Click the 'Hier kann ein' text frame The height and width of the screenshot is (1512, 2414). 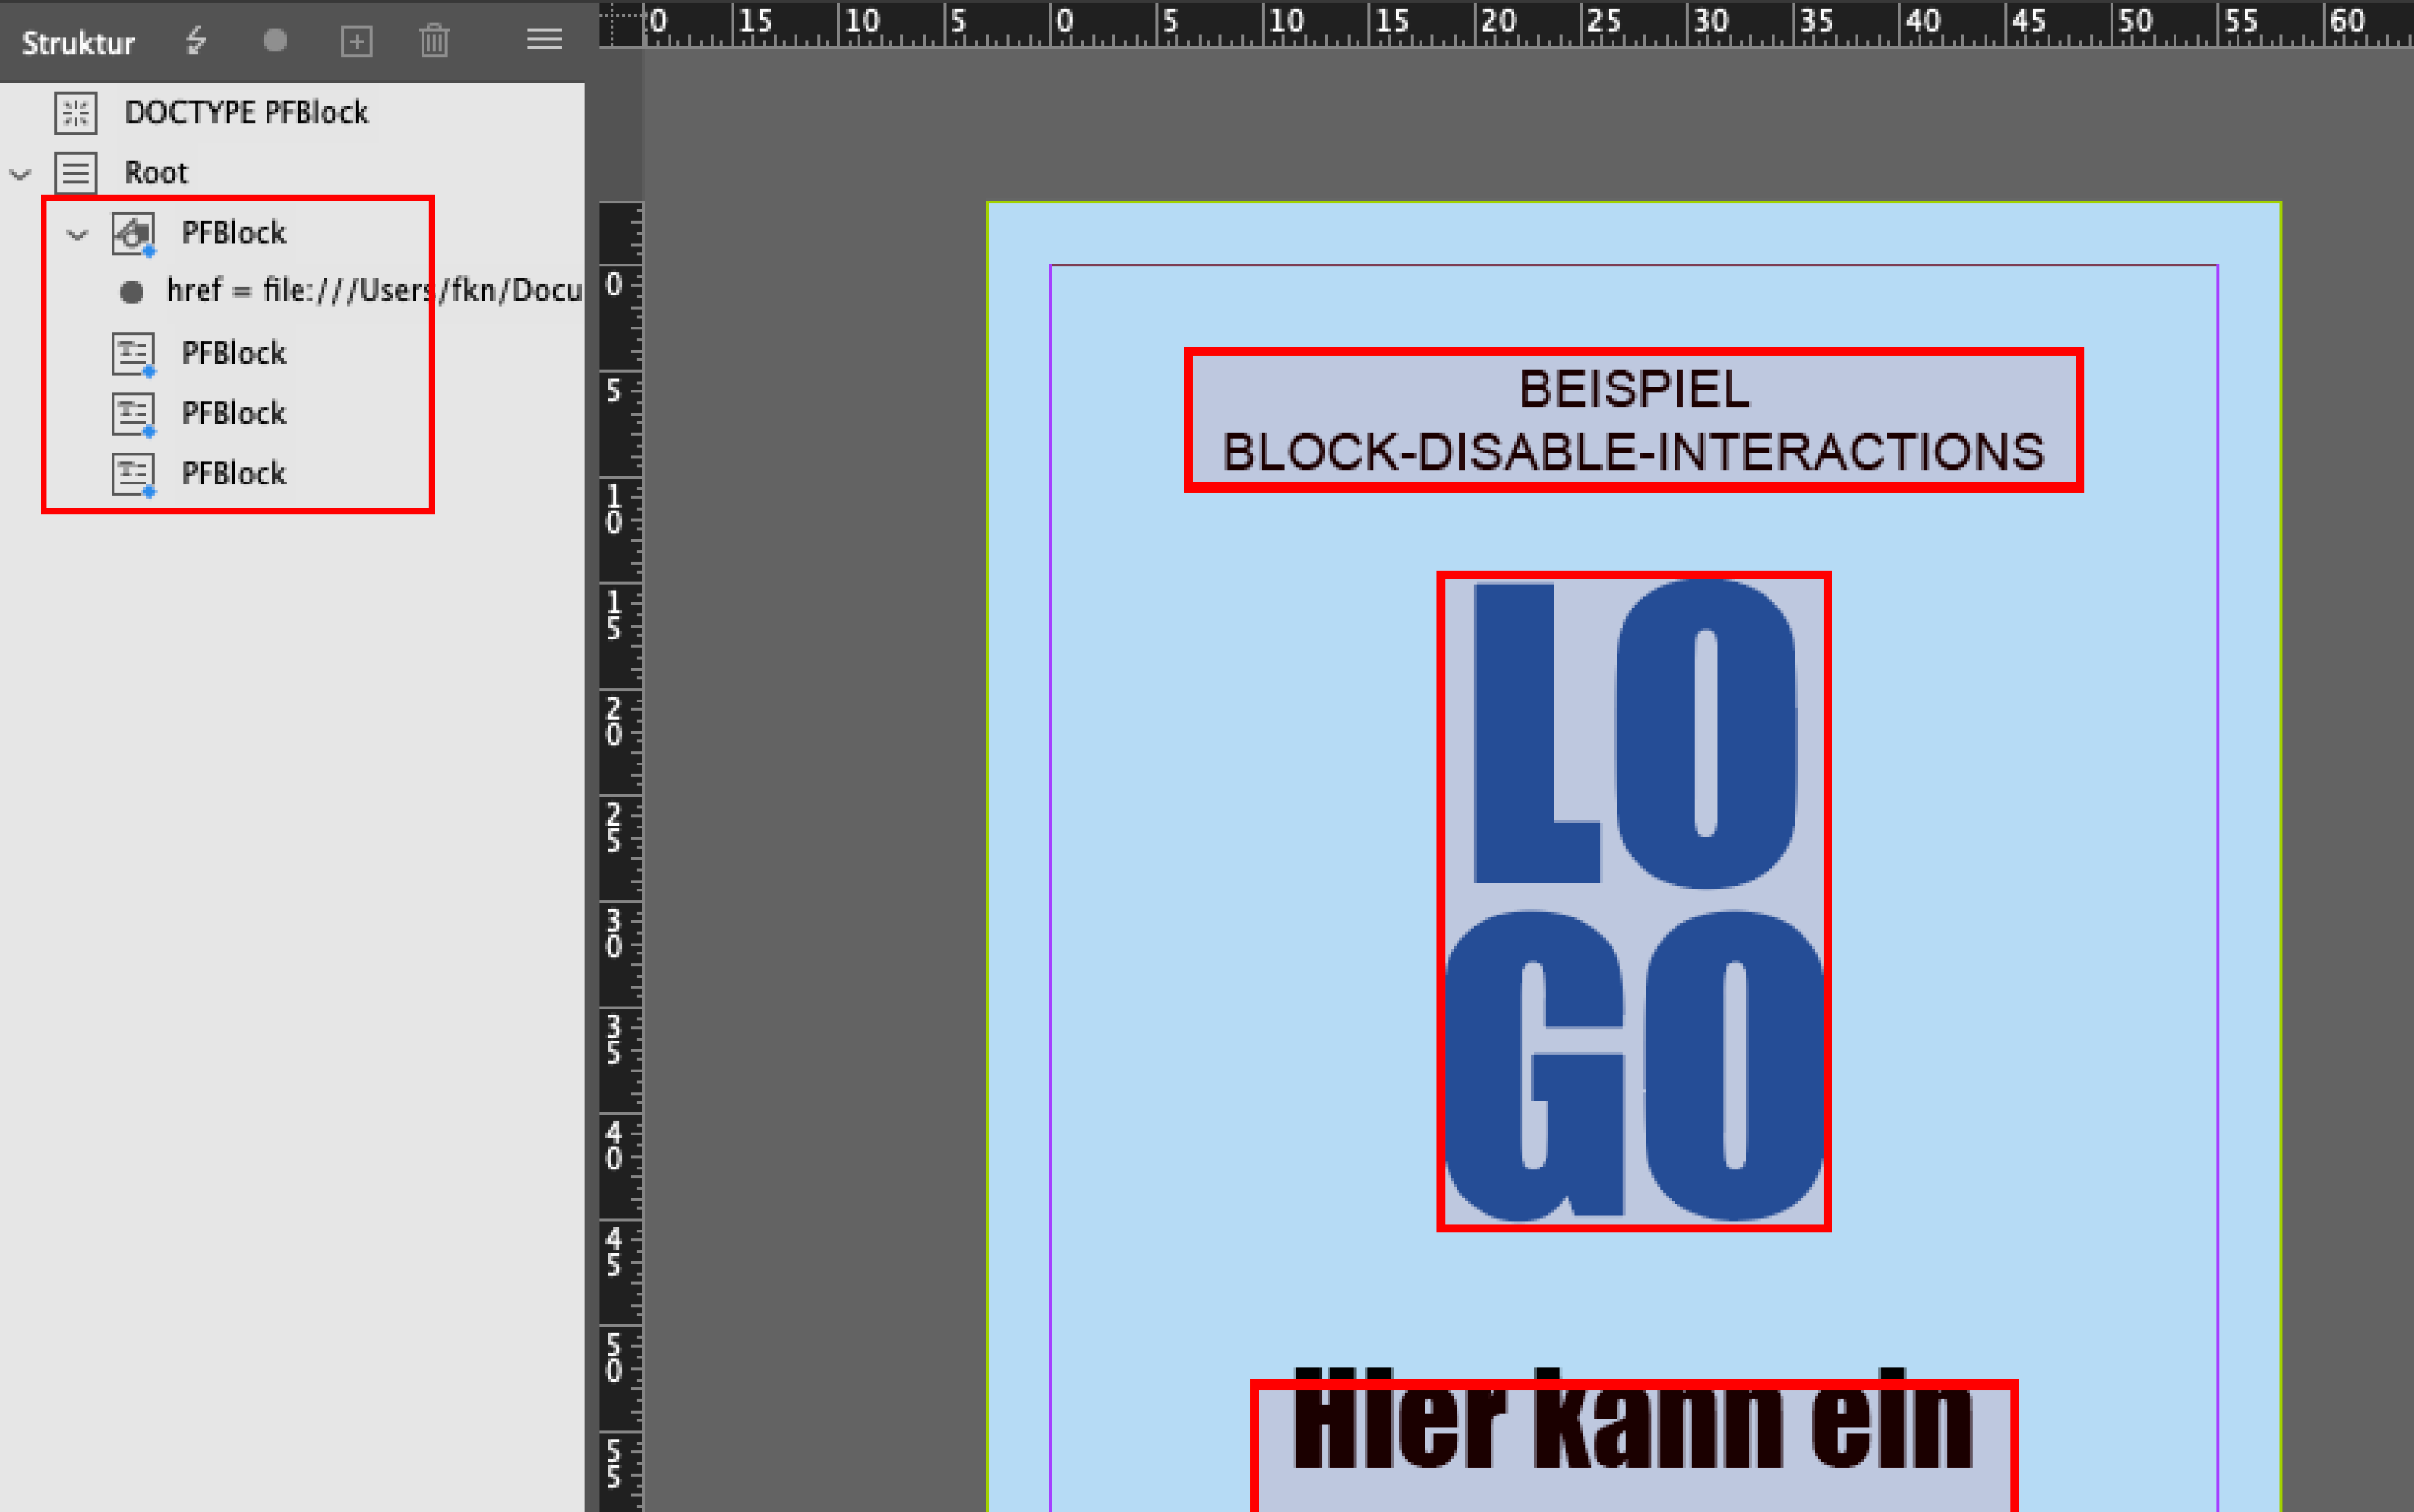(1633, 1440)
